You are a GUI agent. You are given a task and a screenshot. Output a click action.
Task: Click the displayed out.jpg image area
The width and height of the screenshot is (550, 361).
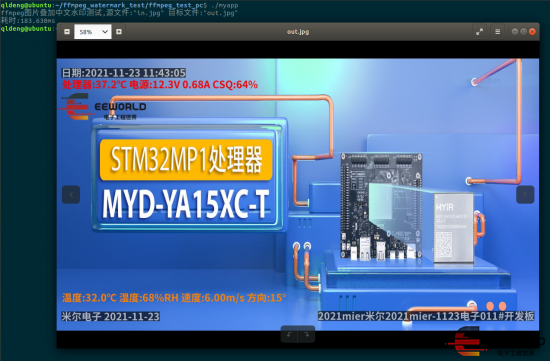(x=298, y=194)
